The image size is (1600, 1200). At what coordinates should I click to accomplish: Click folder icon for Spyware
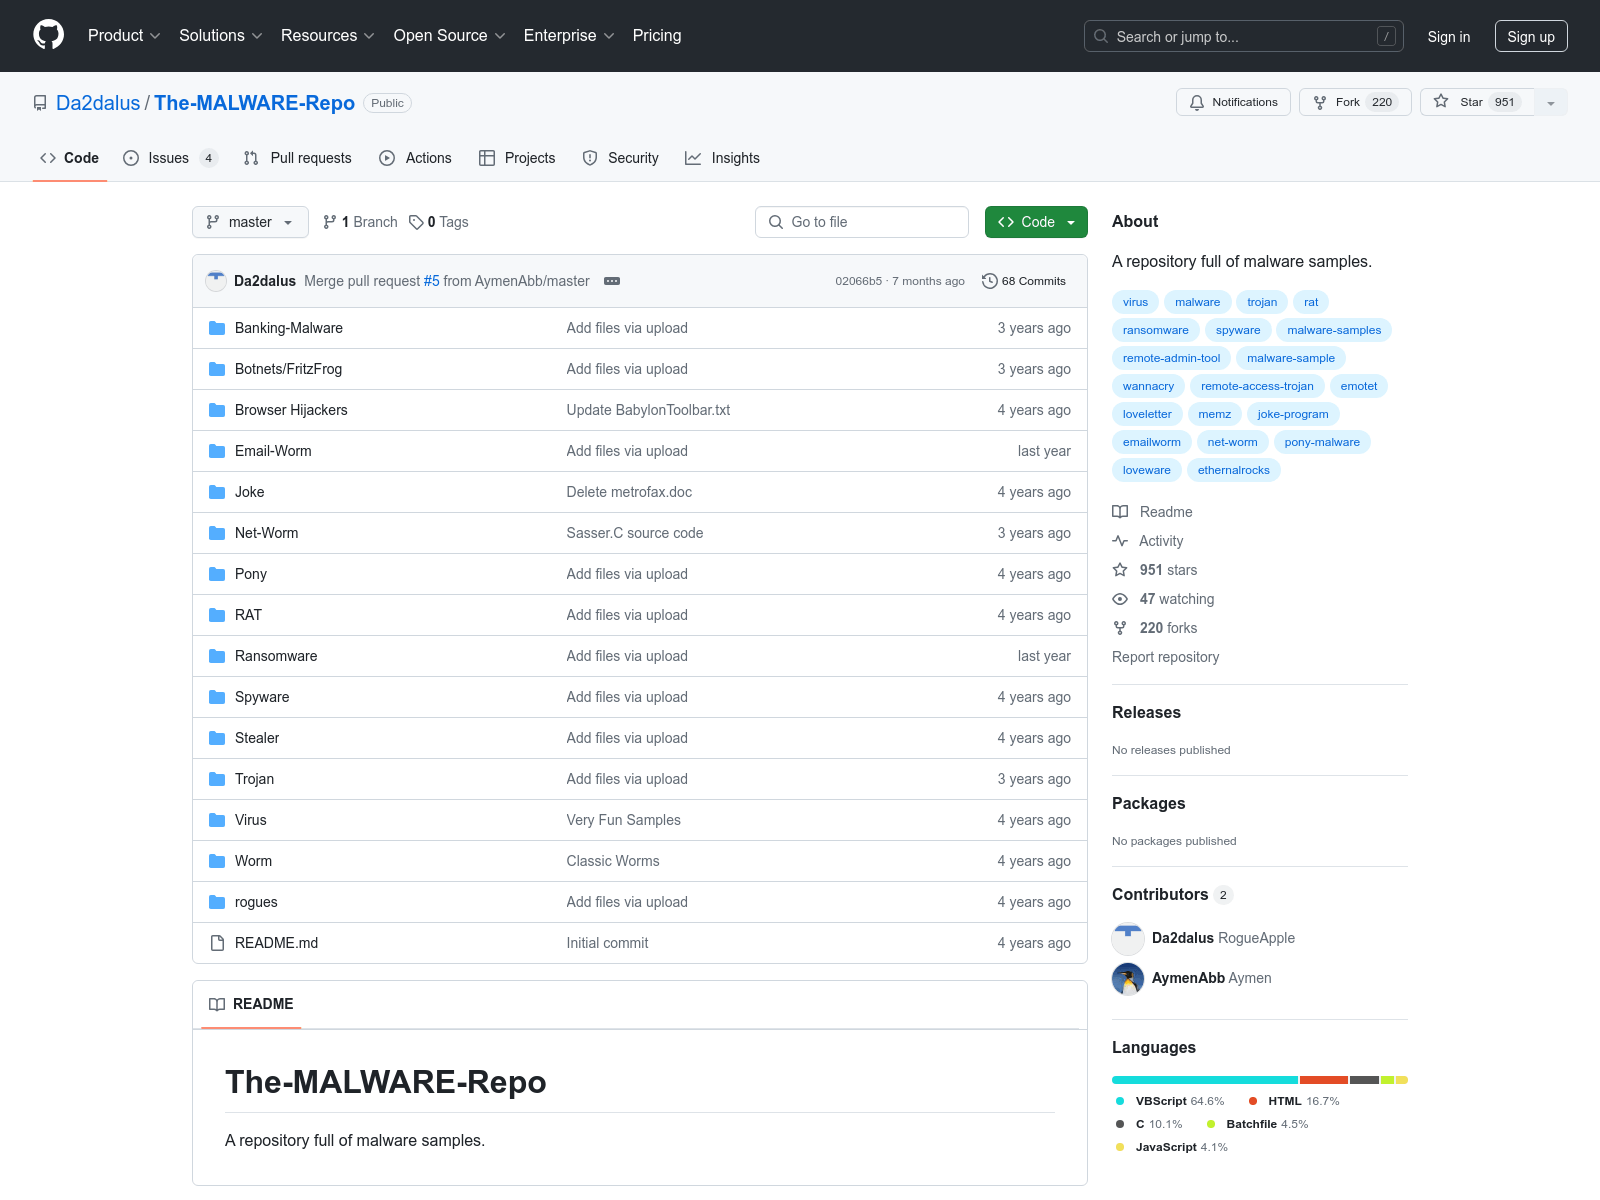217,697
